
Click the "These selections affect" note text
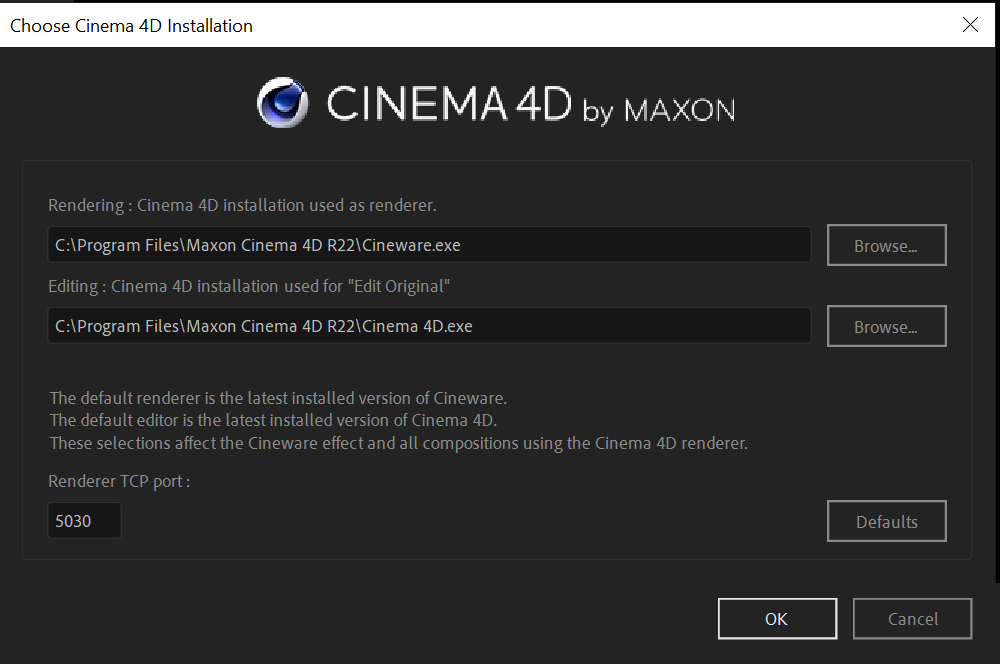point(398,442)
